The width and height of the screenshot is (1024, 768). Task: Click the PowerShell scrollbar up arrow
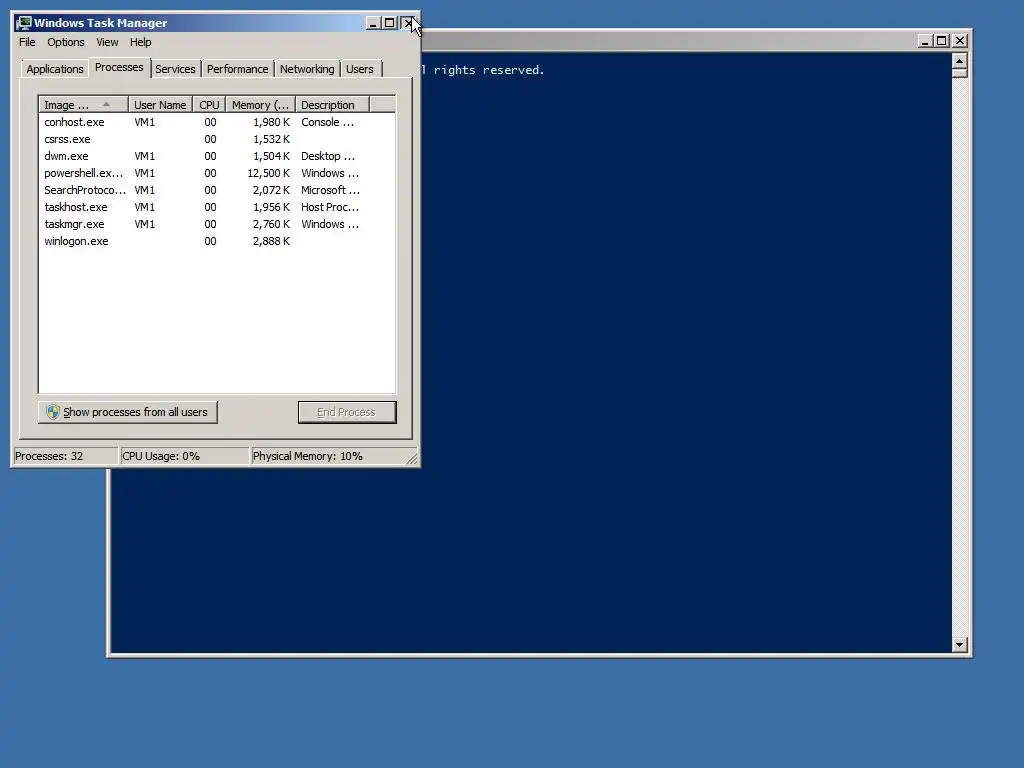pos(959,61)
